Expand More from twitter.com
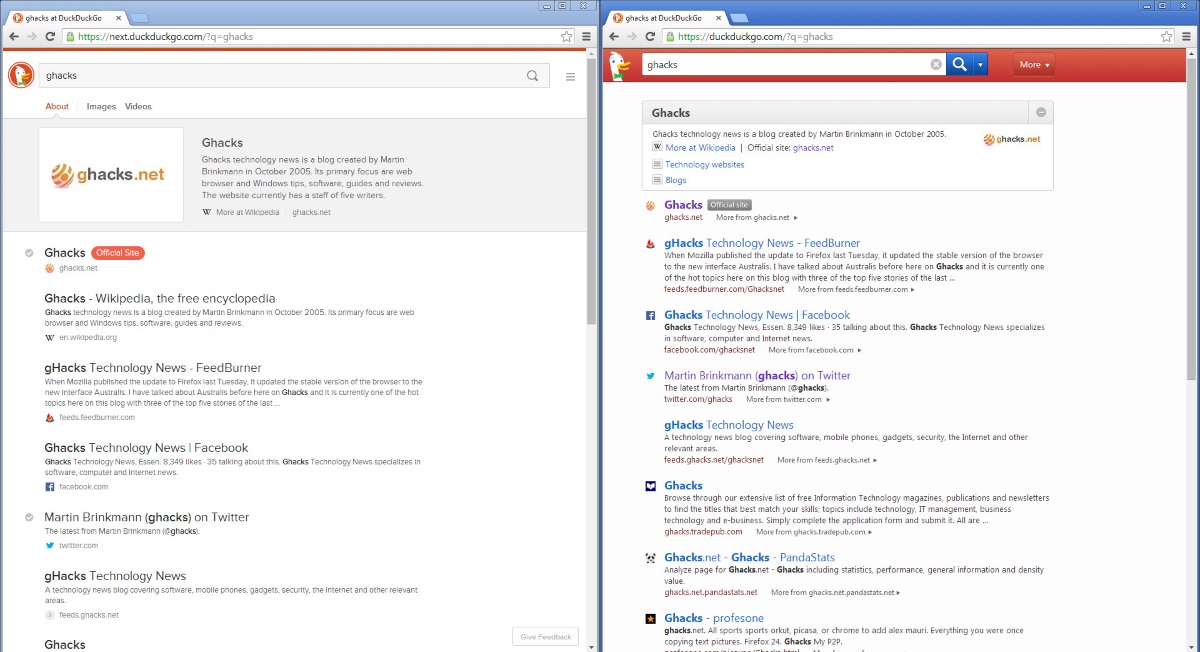Viewport: 1200px width, 652px height. tap(788, 400)
